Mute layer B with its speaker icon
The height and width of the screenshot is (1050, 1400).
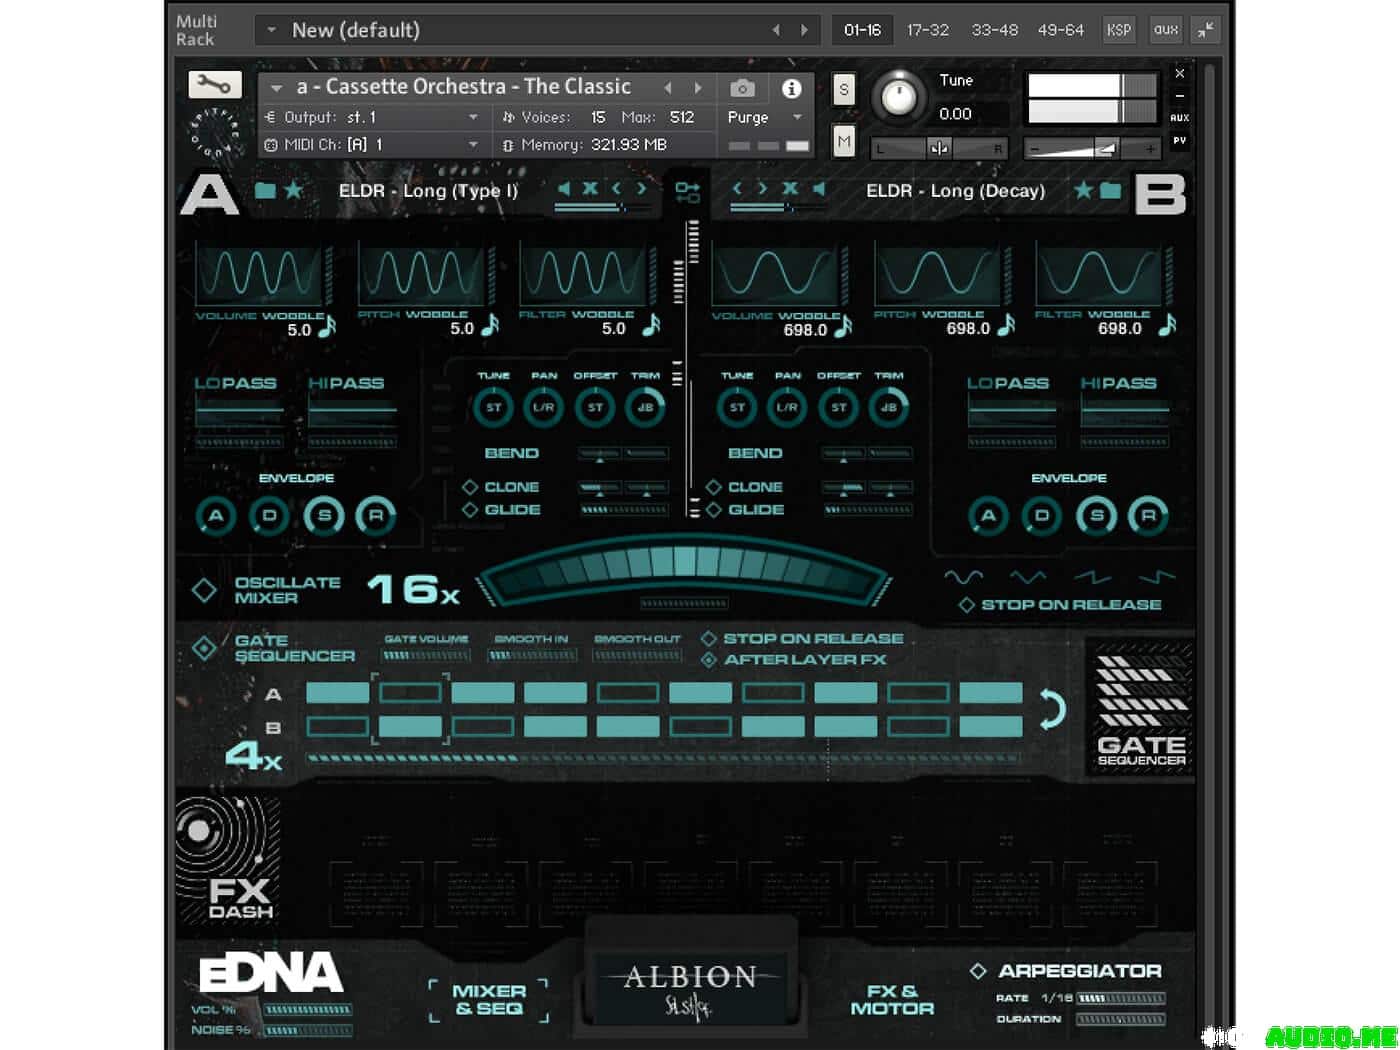pos(819,188)
